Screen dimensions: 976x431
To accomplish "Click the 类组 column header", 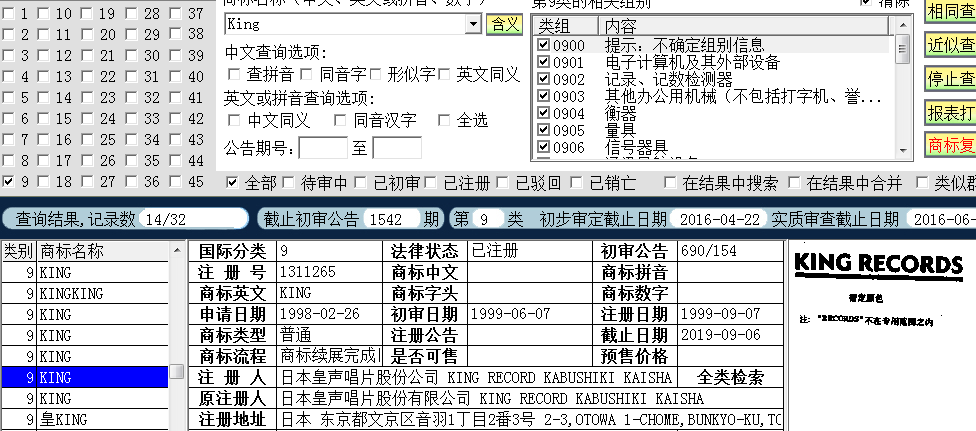I will (565, 26).
